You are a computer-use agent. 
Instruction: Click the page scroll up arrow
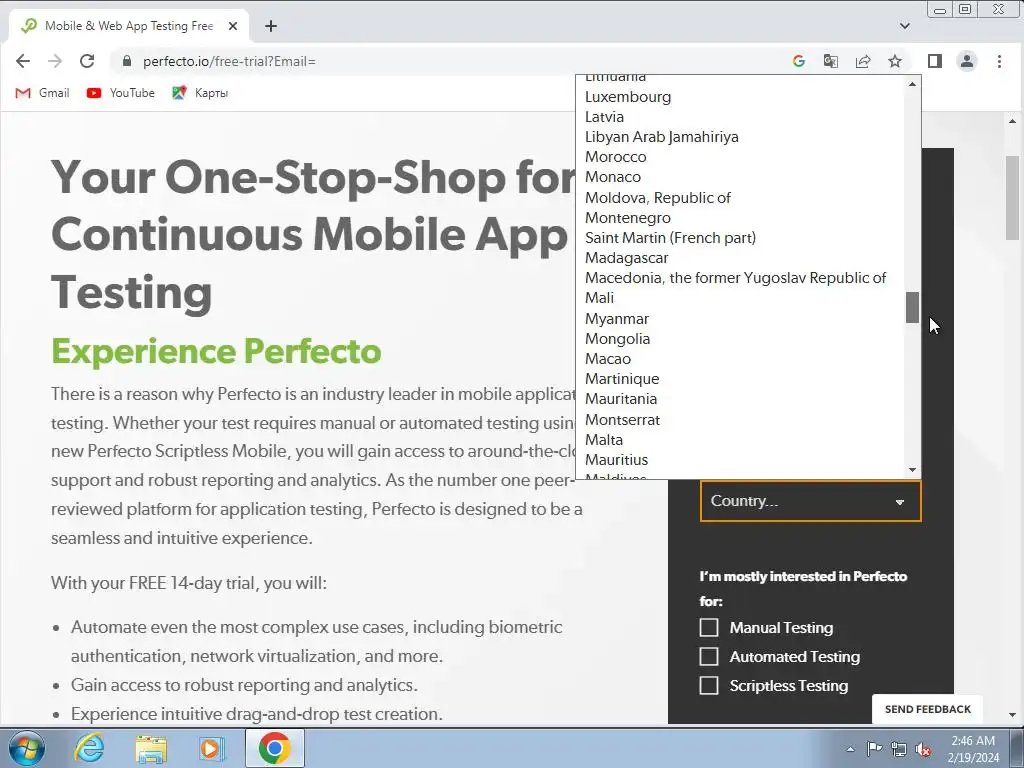1012,121
